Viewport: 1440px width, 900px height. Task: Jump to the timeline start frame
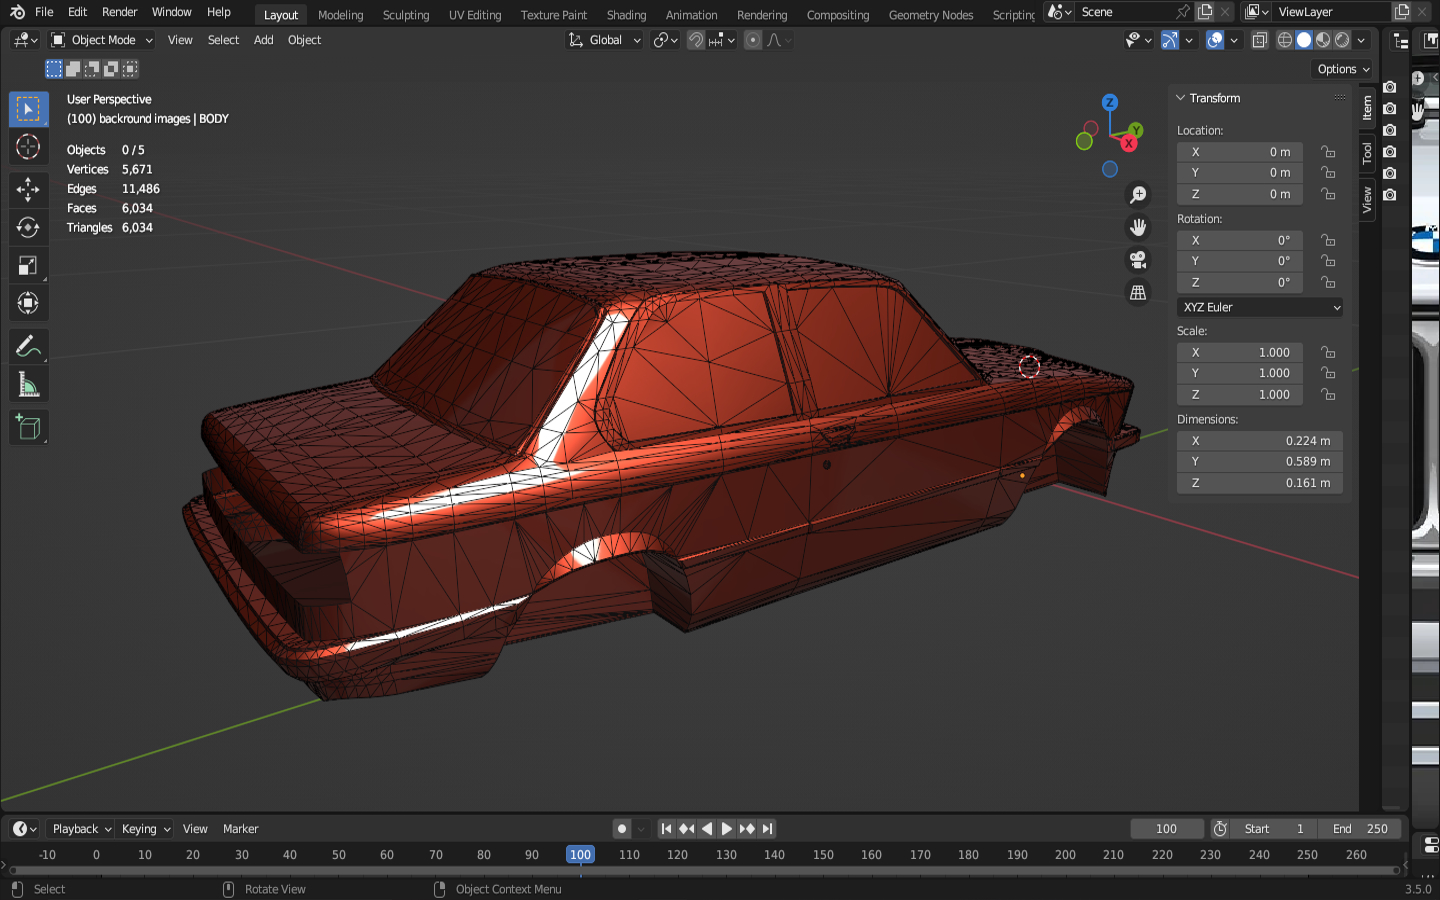667,829
